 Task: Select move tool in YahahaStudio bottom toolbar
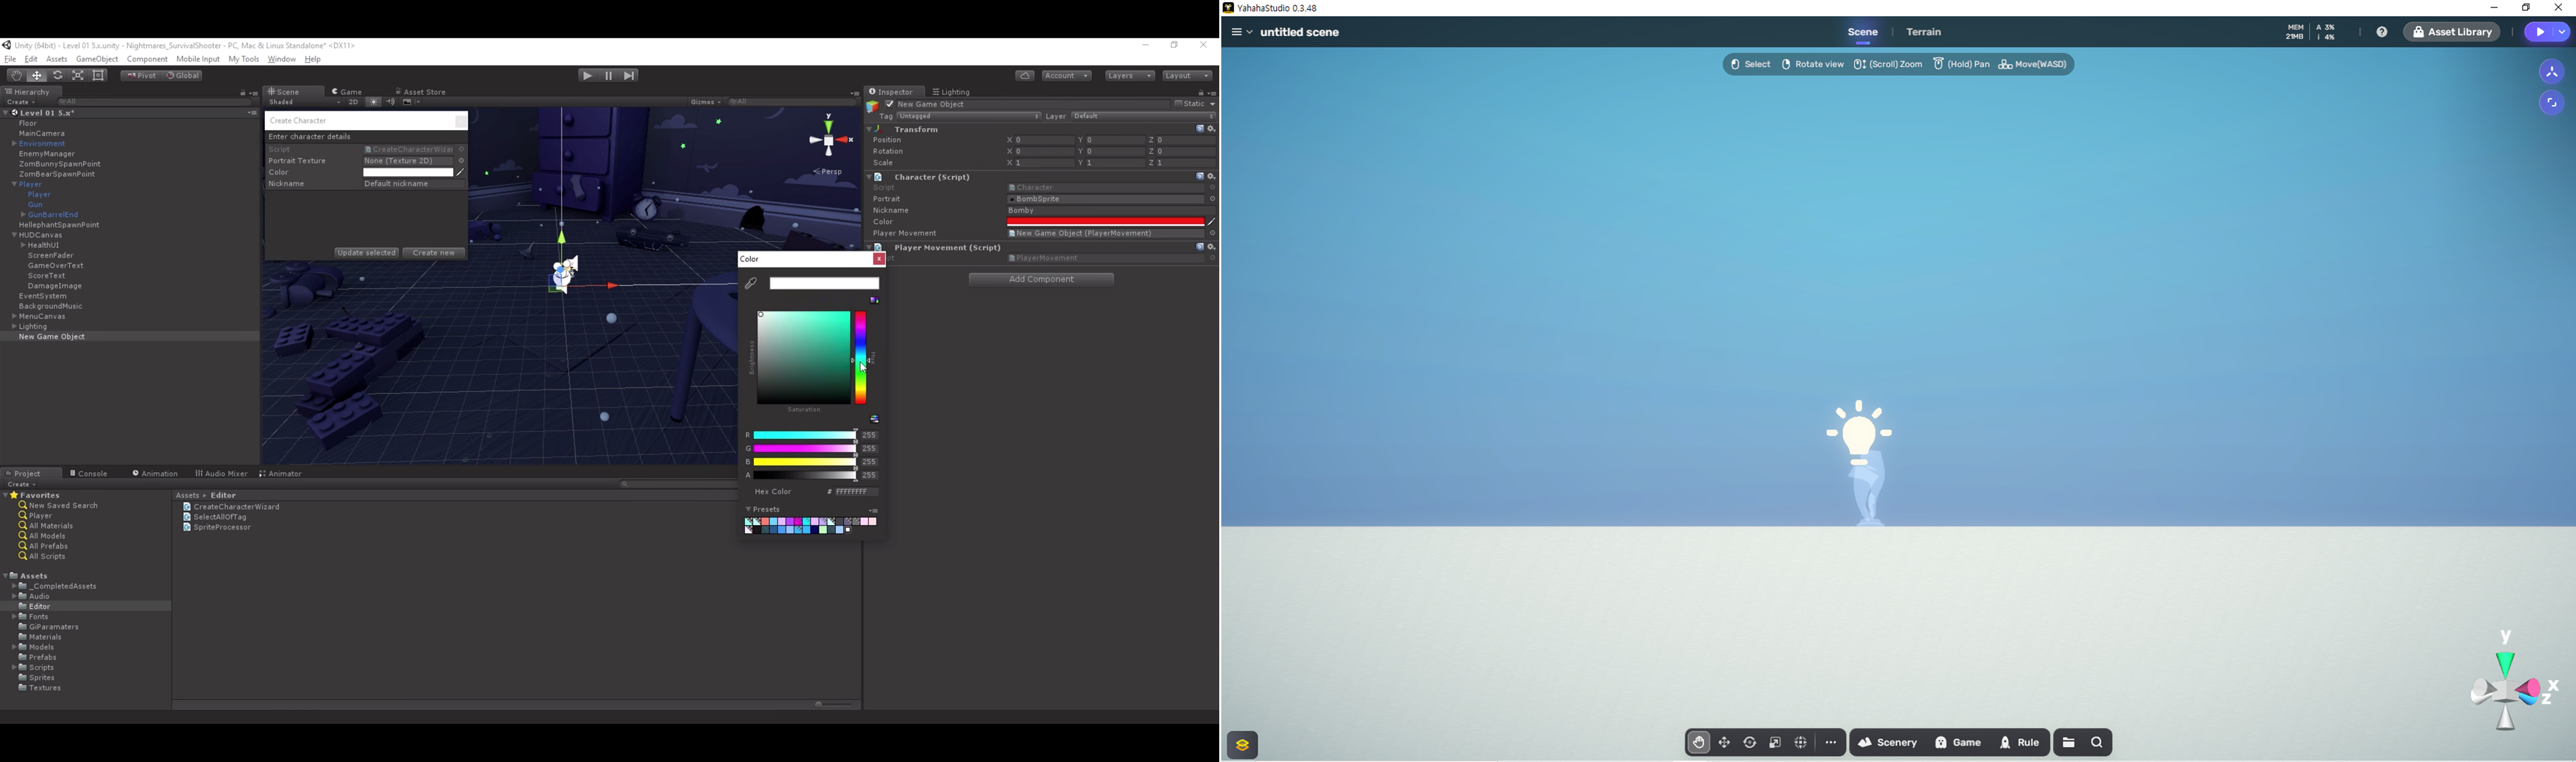pyautogui.click(x=1724, y=743)
